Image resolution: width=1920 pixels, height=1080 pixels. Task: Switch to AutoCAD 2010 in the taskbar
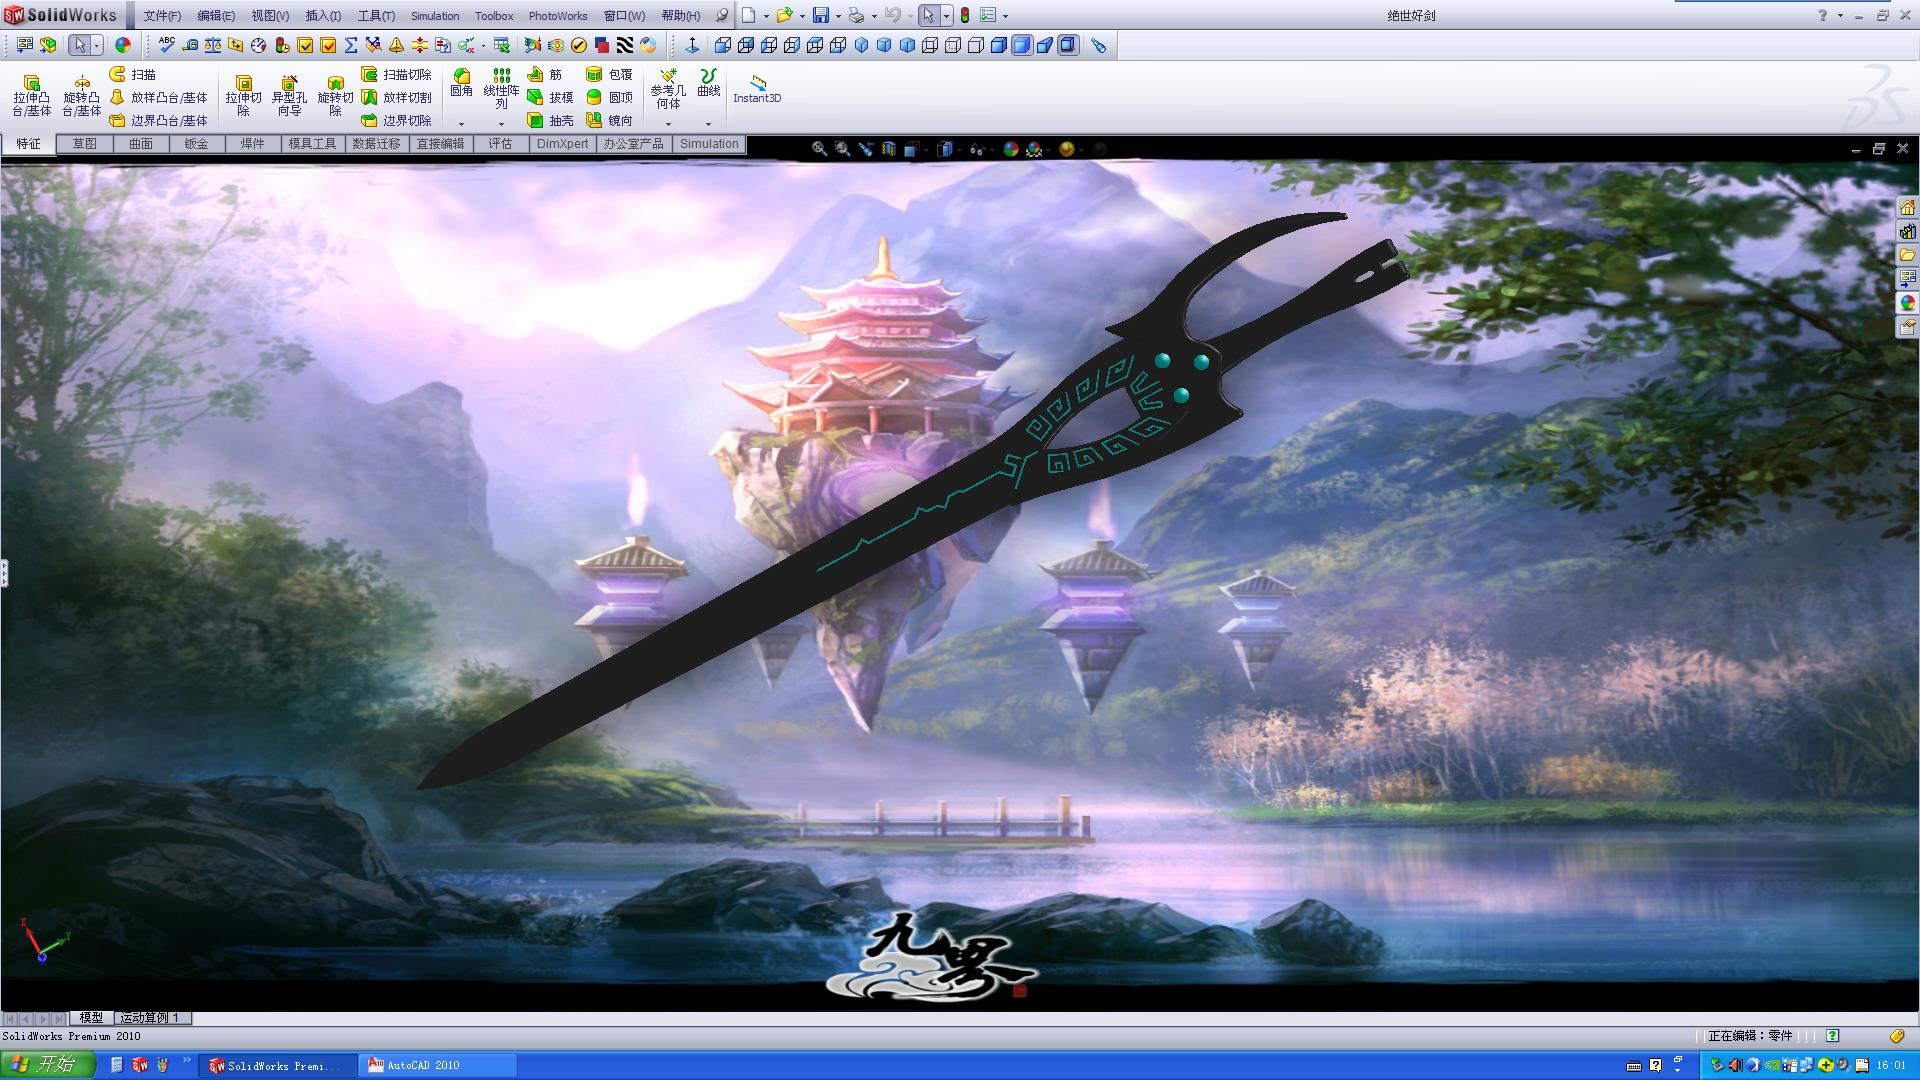click(x=438, y=1066)
